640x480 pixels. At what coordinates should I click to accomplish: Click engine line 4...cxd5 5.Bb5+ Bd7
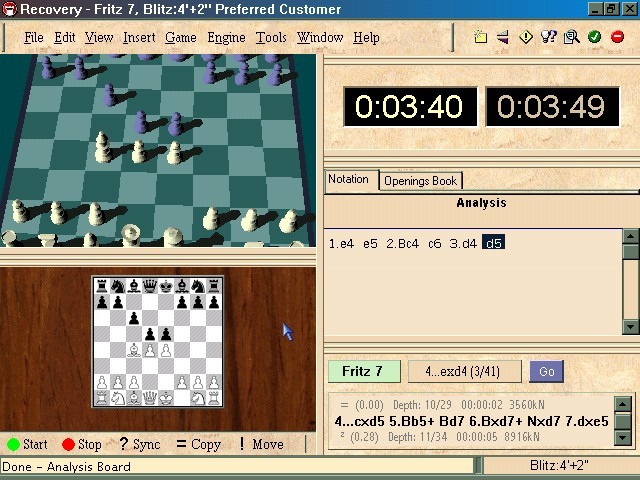(x=471, y=421)
